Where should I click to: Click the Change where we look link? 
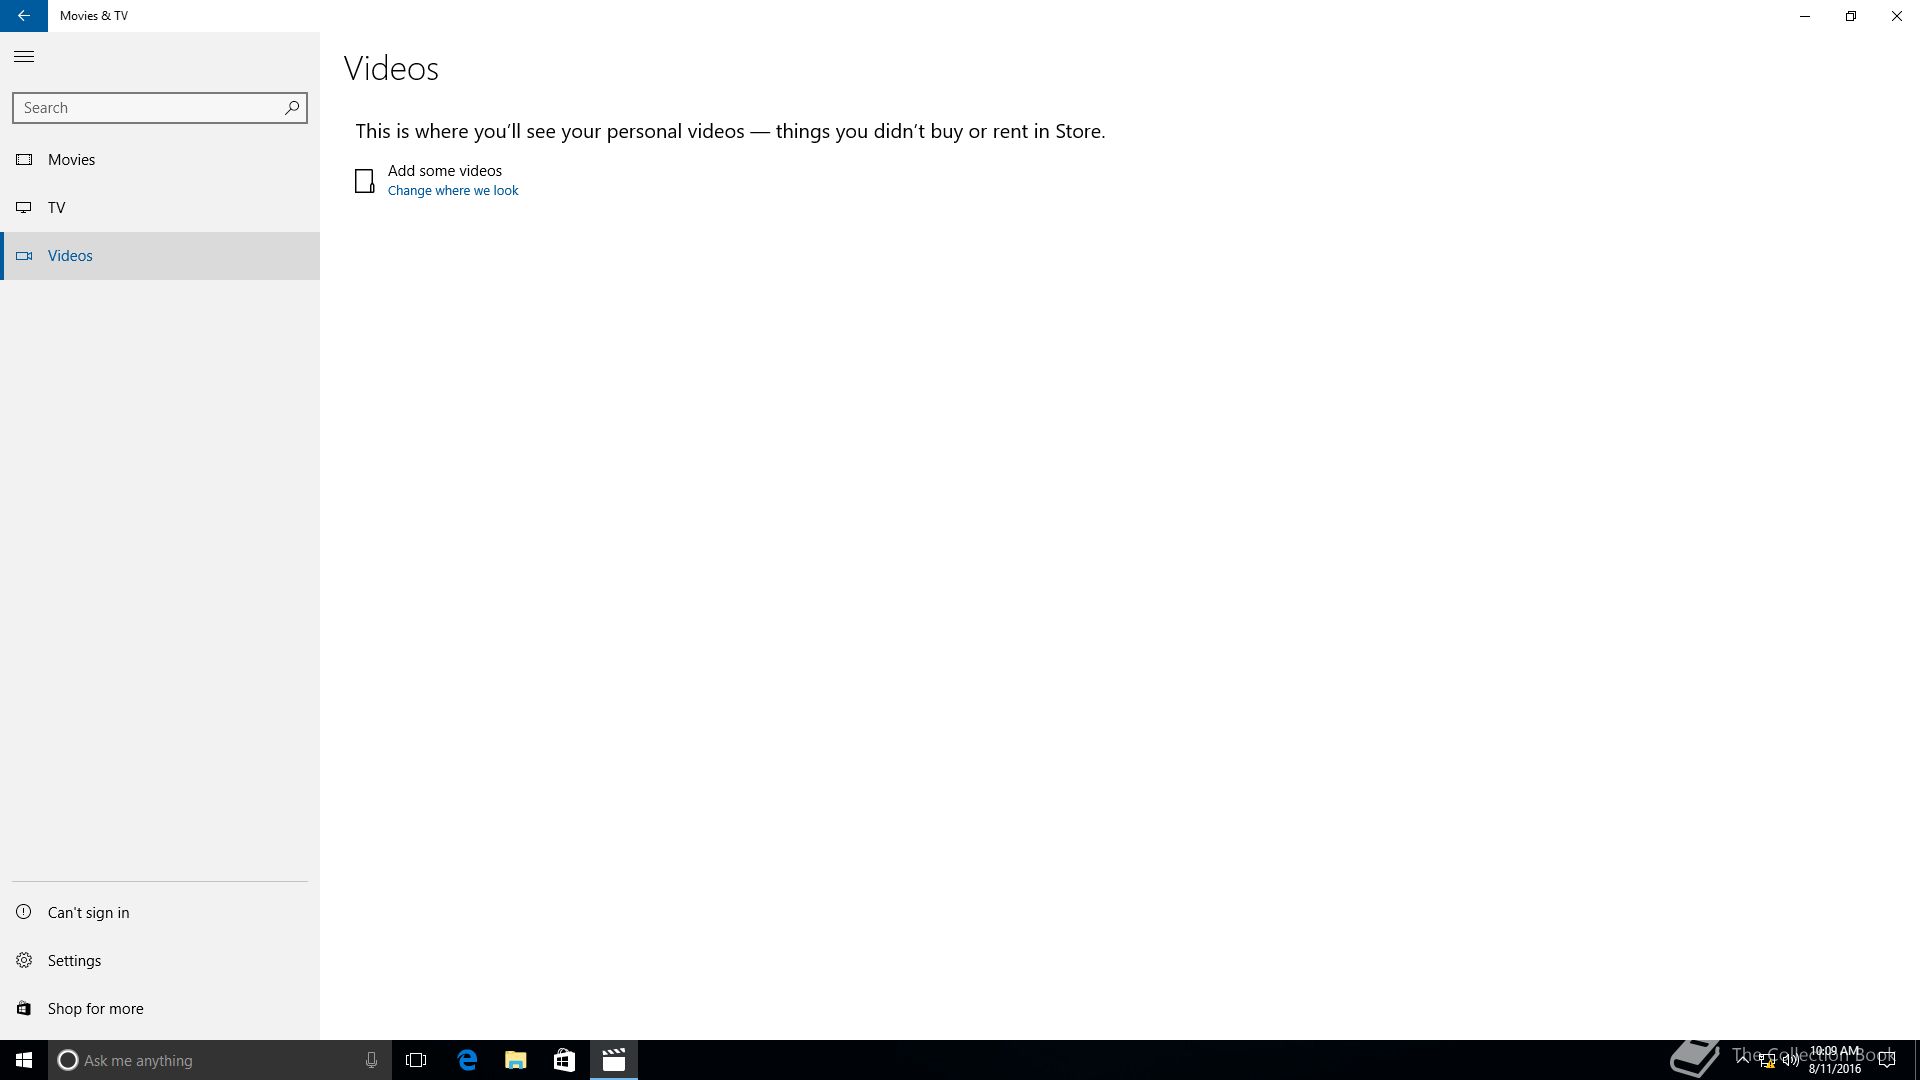tap(453, 191)
